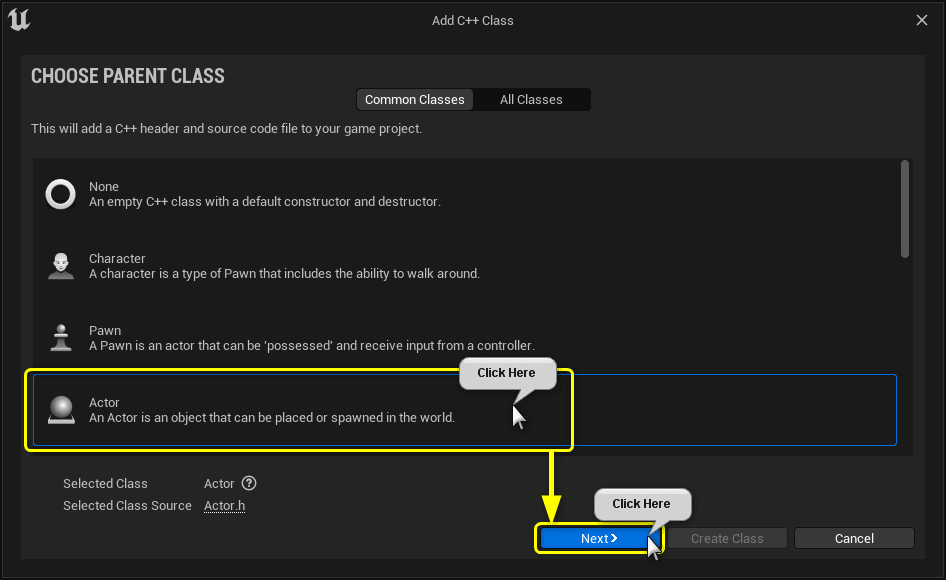This screenshot has height=580, width=946.
Task: Switch to the Common Classes tab
Action: coord(414,99)
